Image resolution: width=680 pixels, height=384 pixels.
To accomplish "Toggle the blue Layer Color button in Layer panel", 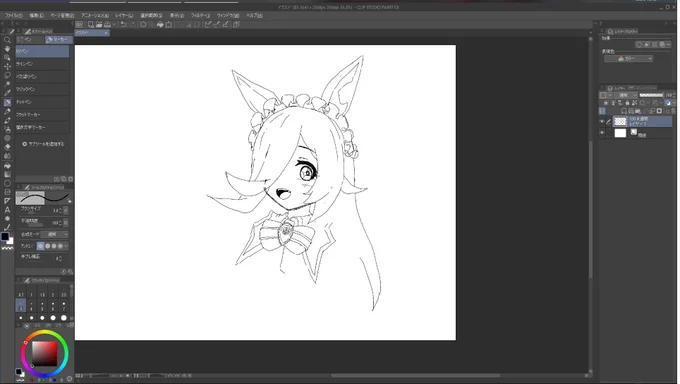I will (667, 103).
